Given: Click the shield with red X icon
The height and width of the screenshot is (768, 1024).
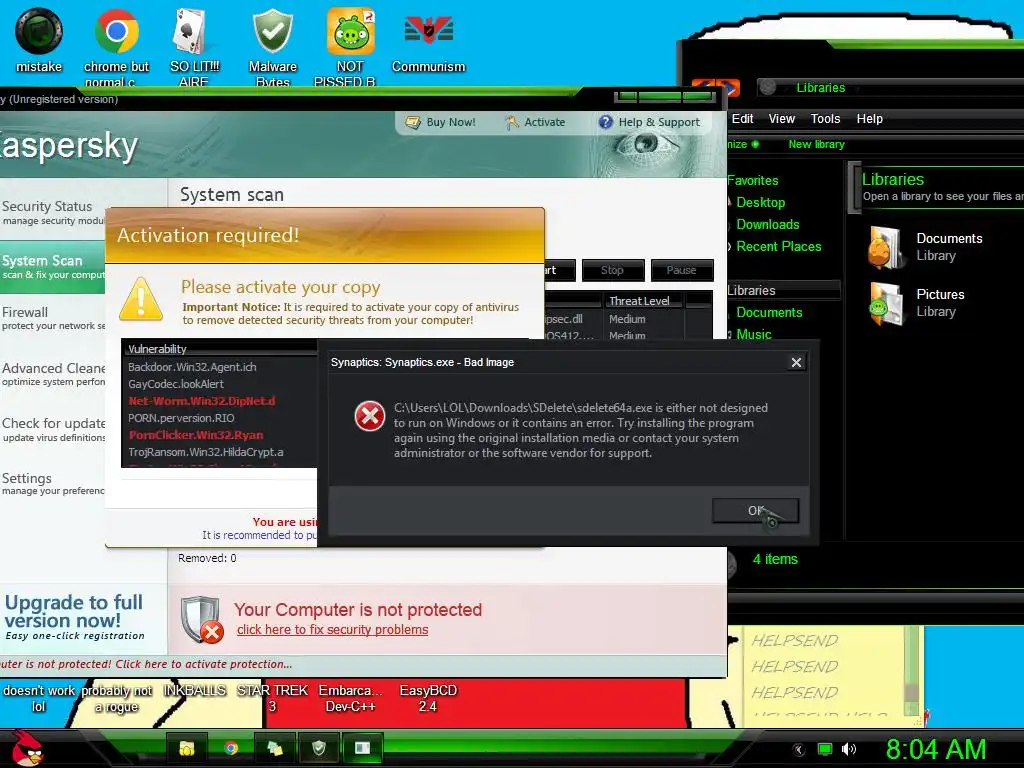Looking at the screenshot, I should pos(202,620).
